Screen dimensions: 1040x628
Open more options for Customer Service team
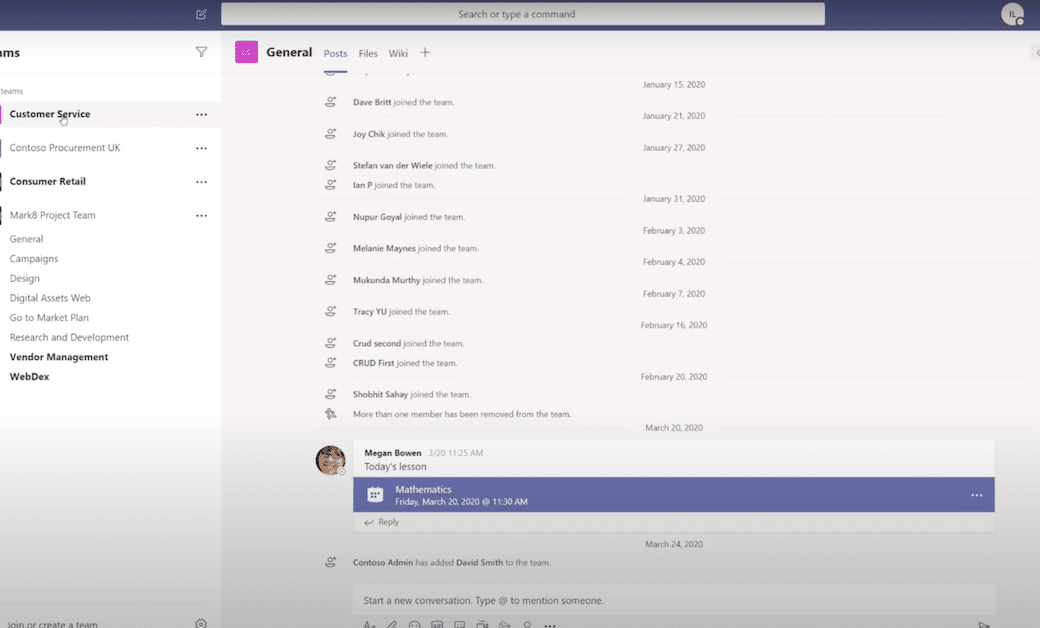[x=201, y=115]
